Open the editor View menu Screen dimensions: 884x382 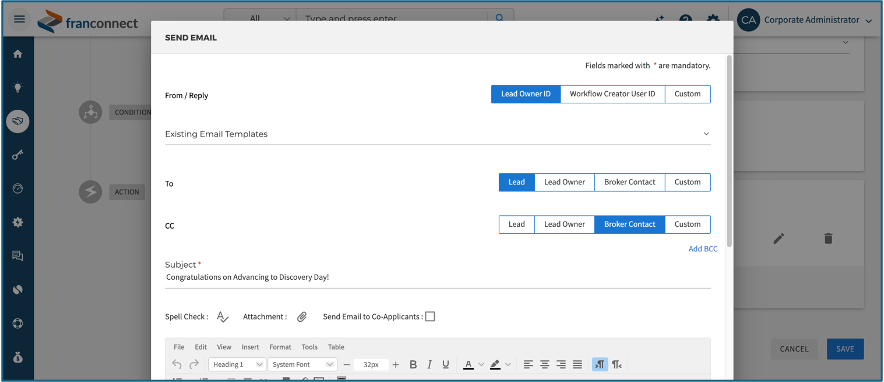click(224, 347)
